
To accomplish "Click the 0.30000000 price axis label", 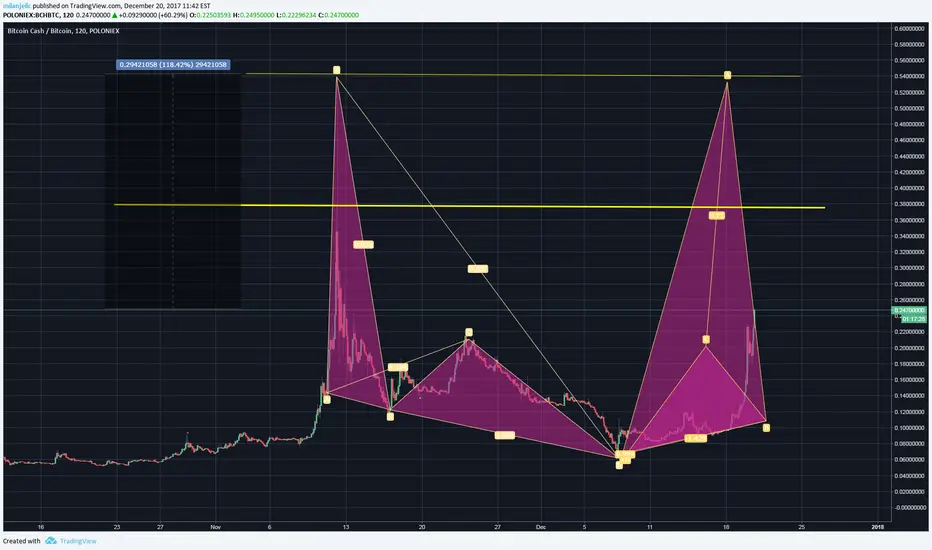I will (x=910, y=268).
